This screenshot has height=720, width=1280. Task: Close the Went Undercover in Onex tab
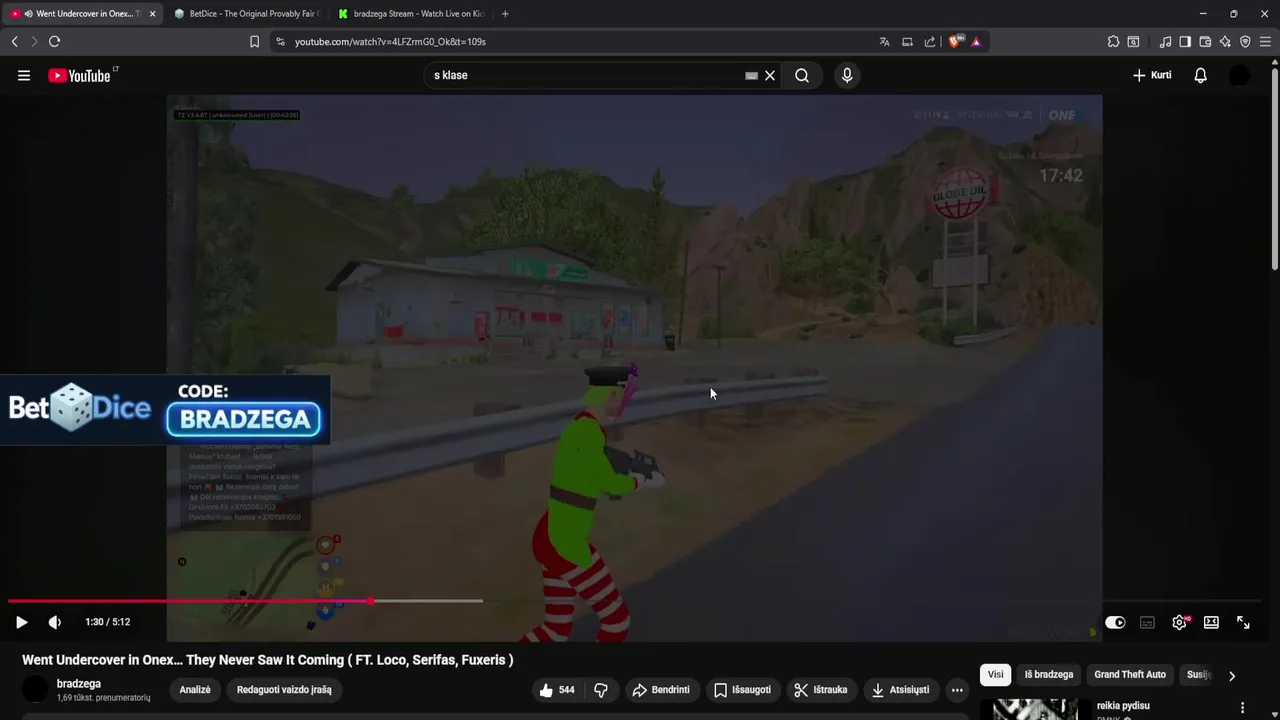(152, 14)
